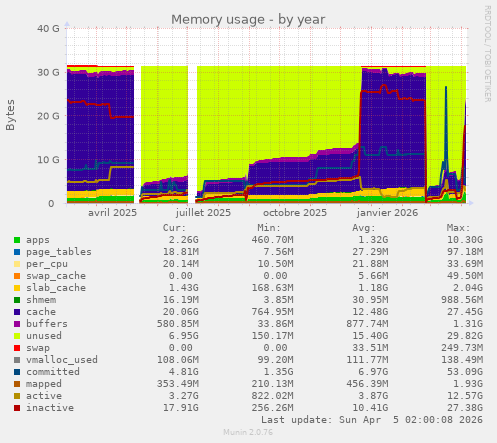Screen dimensions: 497x443
Task: Click the slab_cache yellow swatch
Action: pyautogui.click(x=17, y=288)
